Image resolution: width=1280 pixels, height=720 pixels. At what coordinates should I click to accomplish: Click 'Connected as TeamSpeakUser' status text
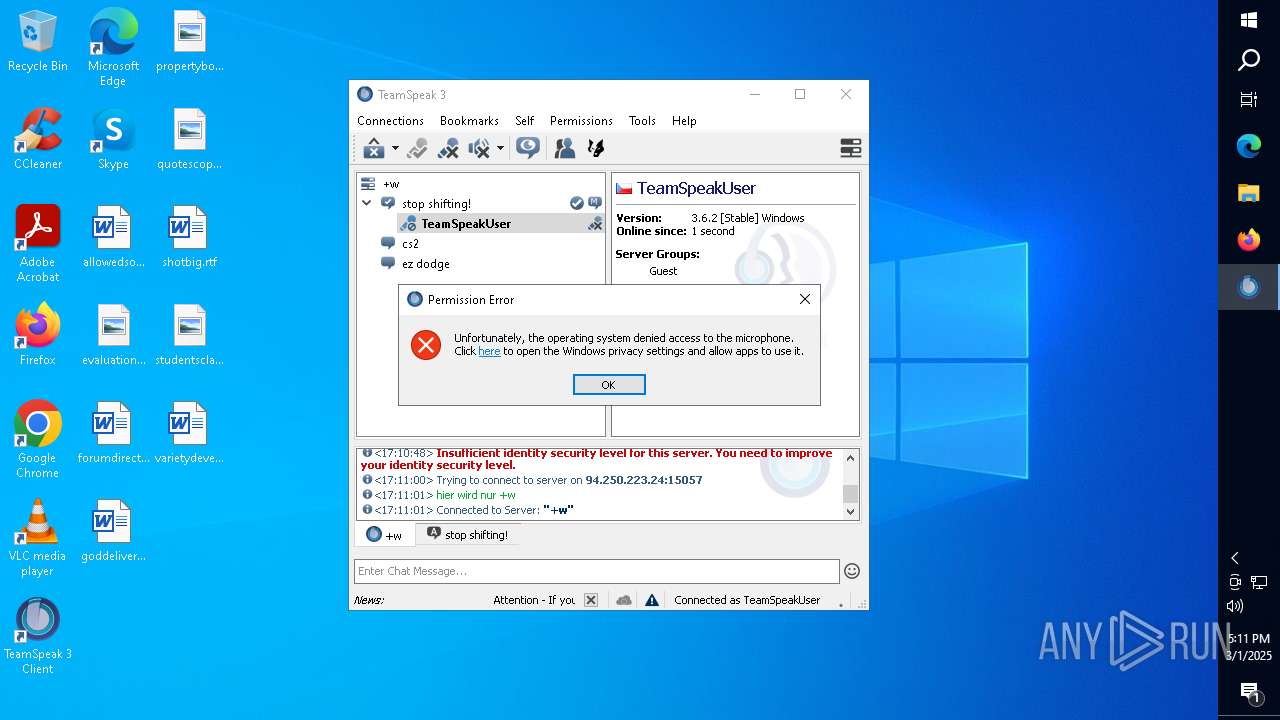[x=747, y=600]
